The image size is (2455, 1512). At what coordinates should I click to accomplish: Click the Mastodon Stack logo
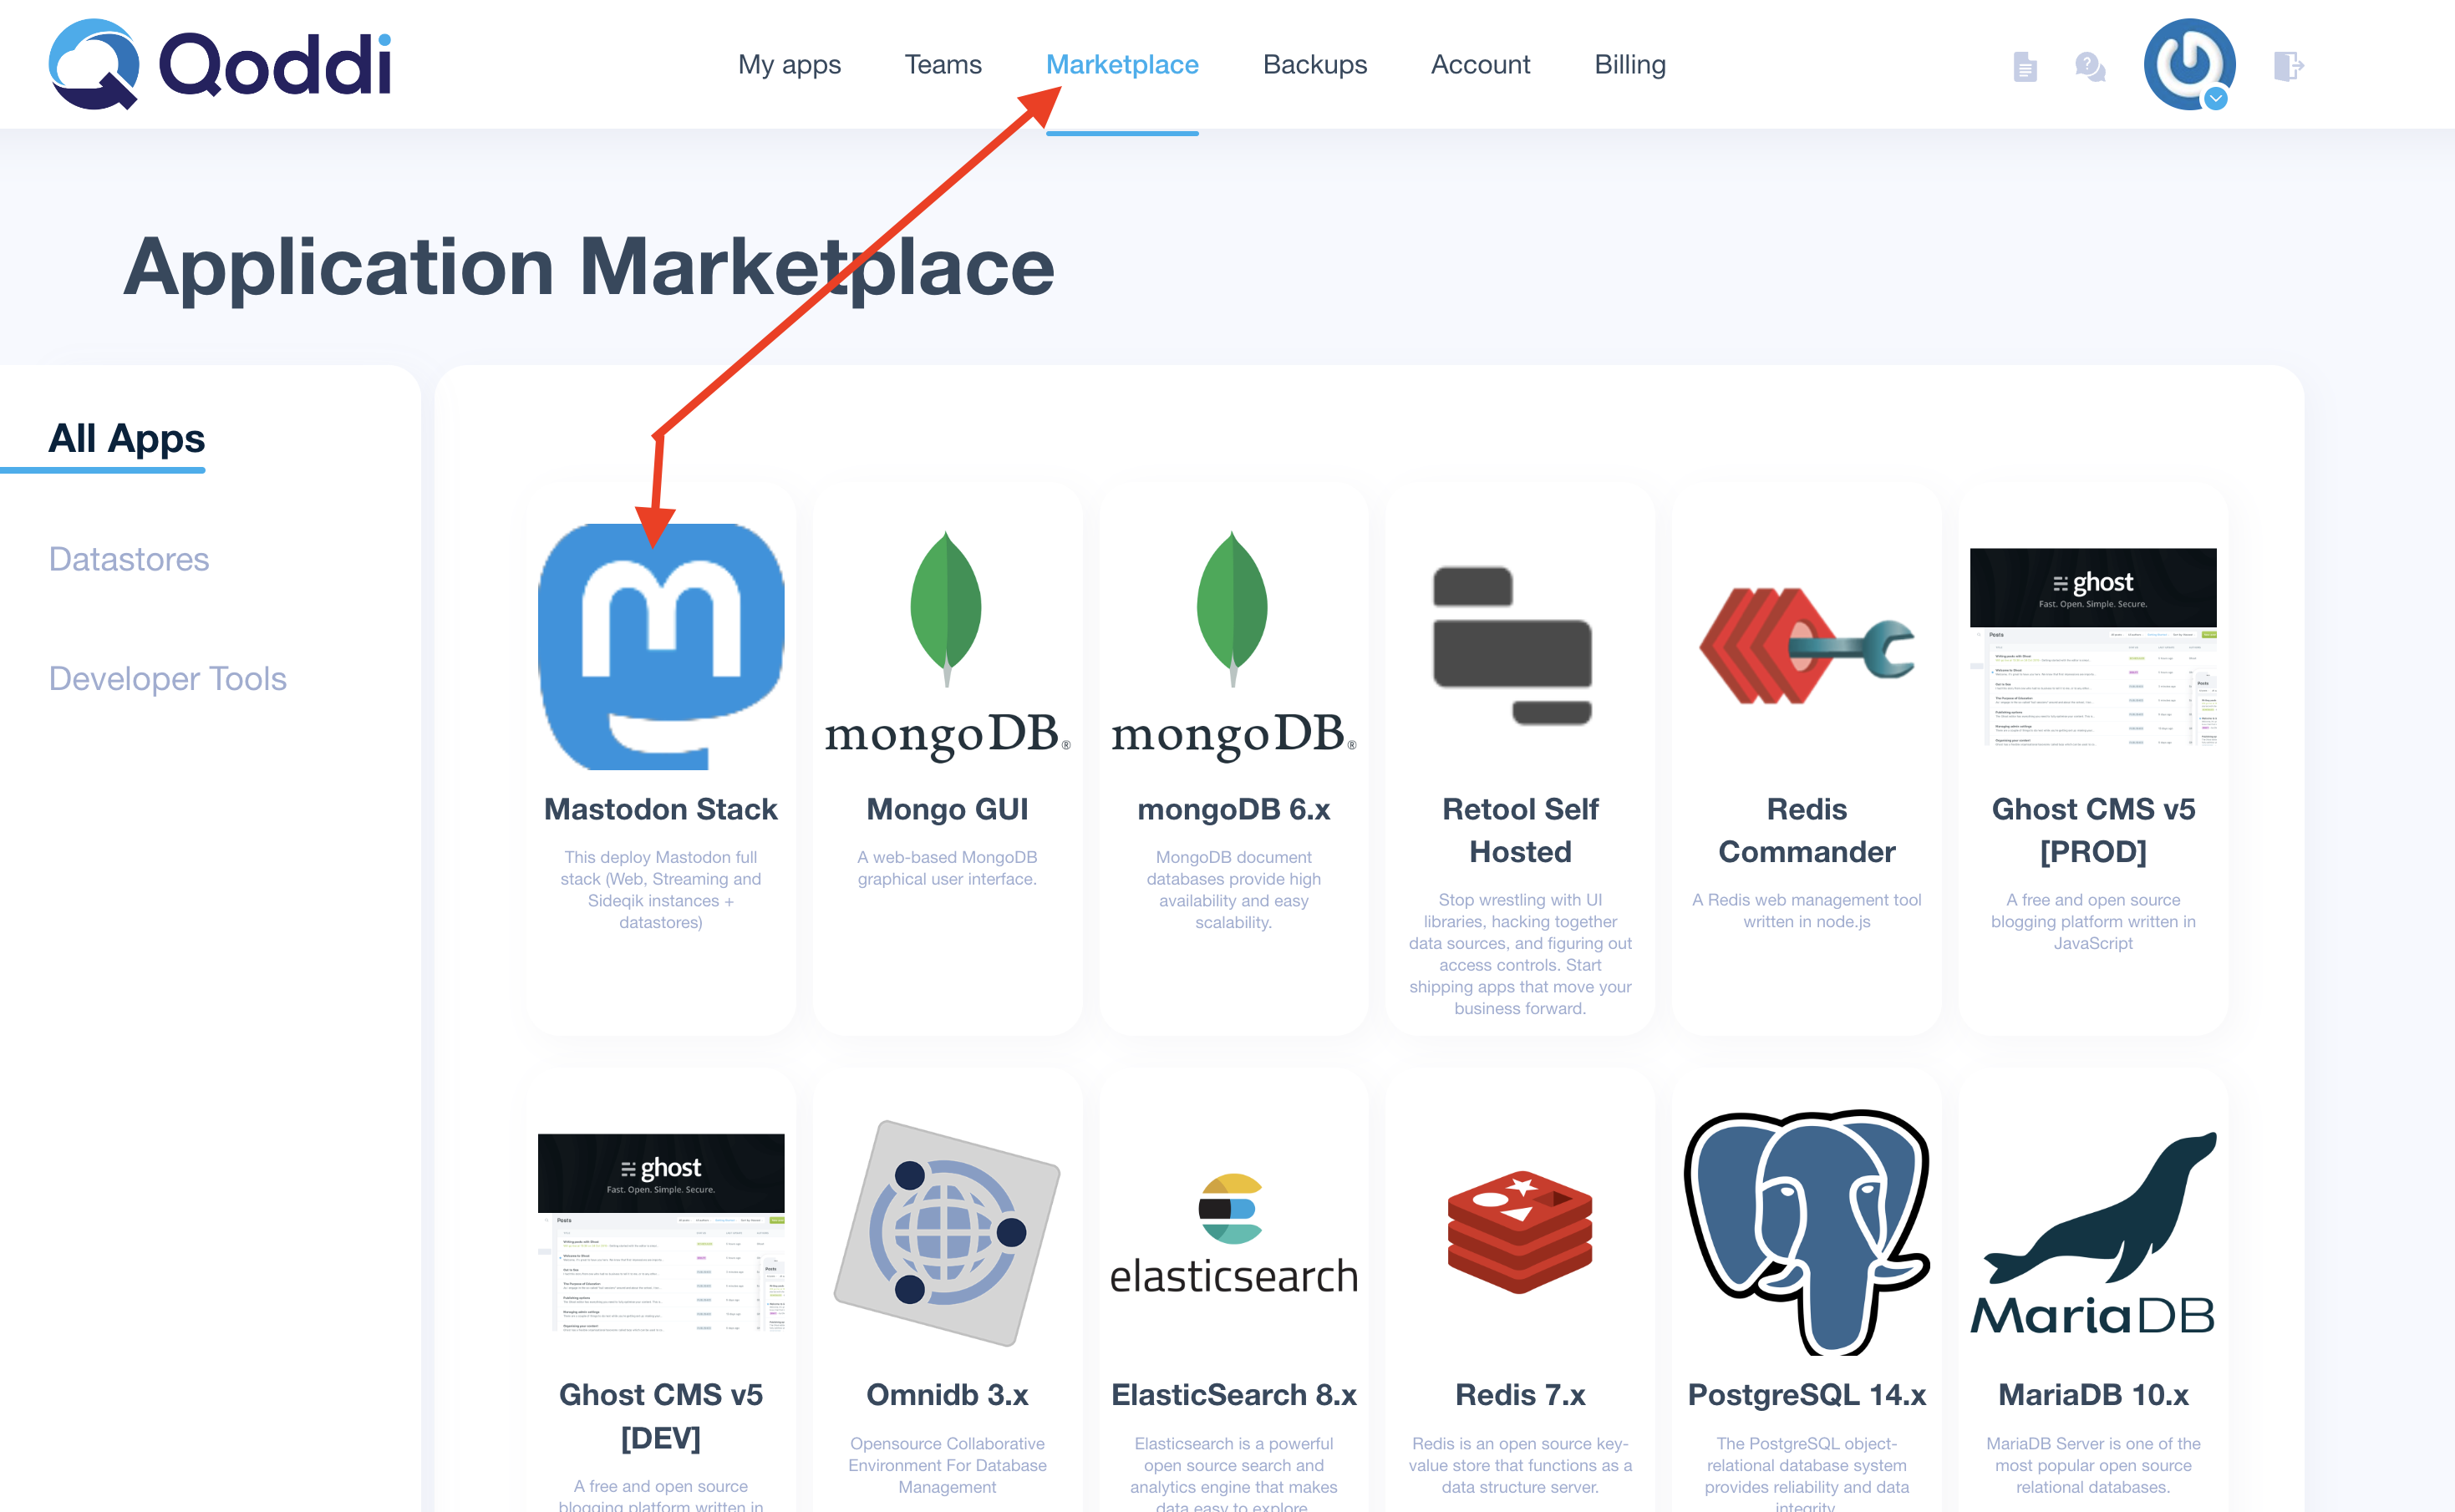(661, 646)
